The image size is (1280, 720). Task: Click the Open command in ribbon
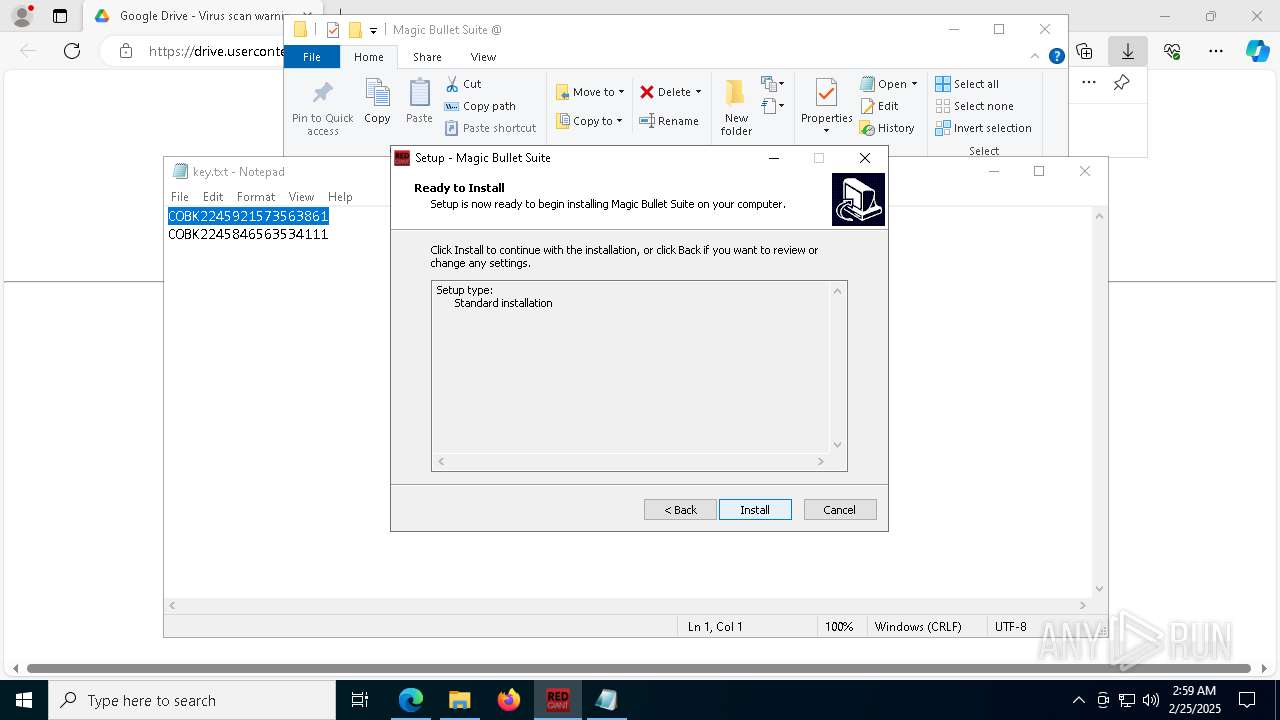[x=884, y=84]
